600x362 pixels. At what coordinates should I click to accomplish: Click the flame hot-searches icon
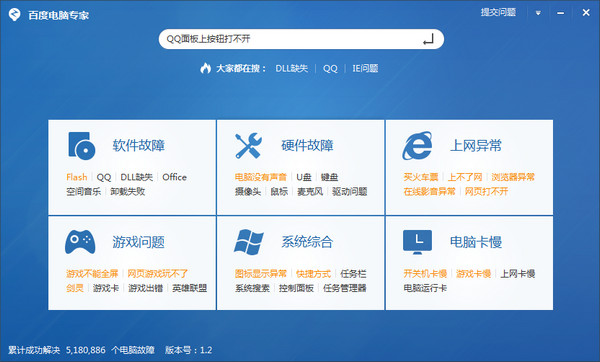[205, 68]
